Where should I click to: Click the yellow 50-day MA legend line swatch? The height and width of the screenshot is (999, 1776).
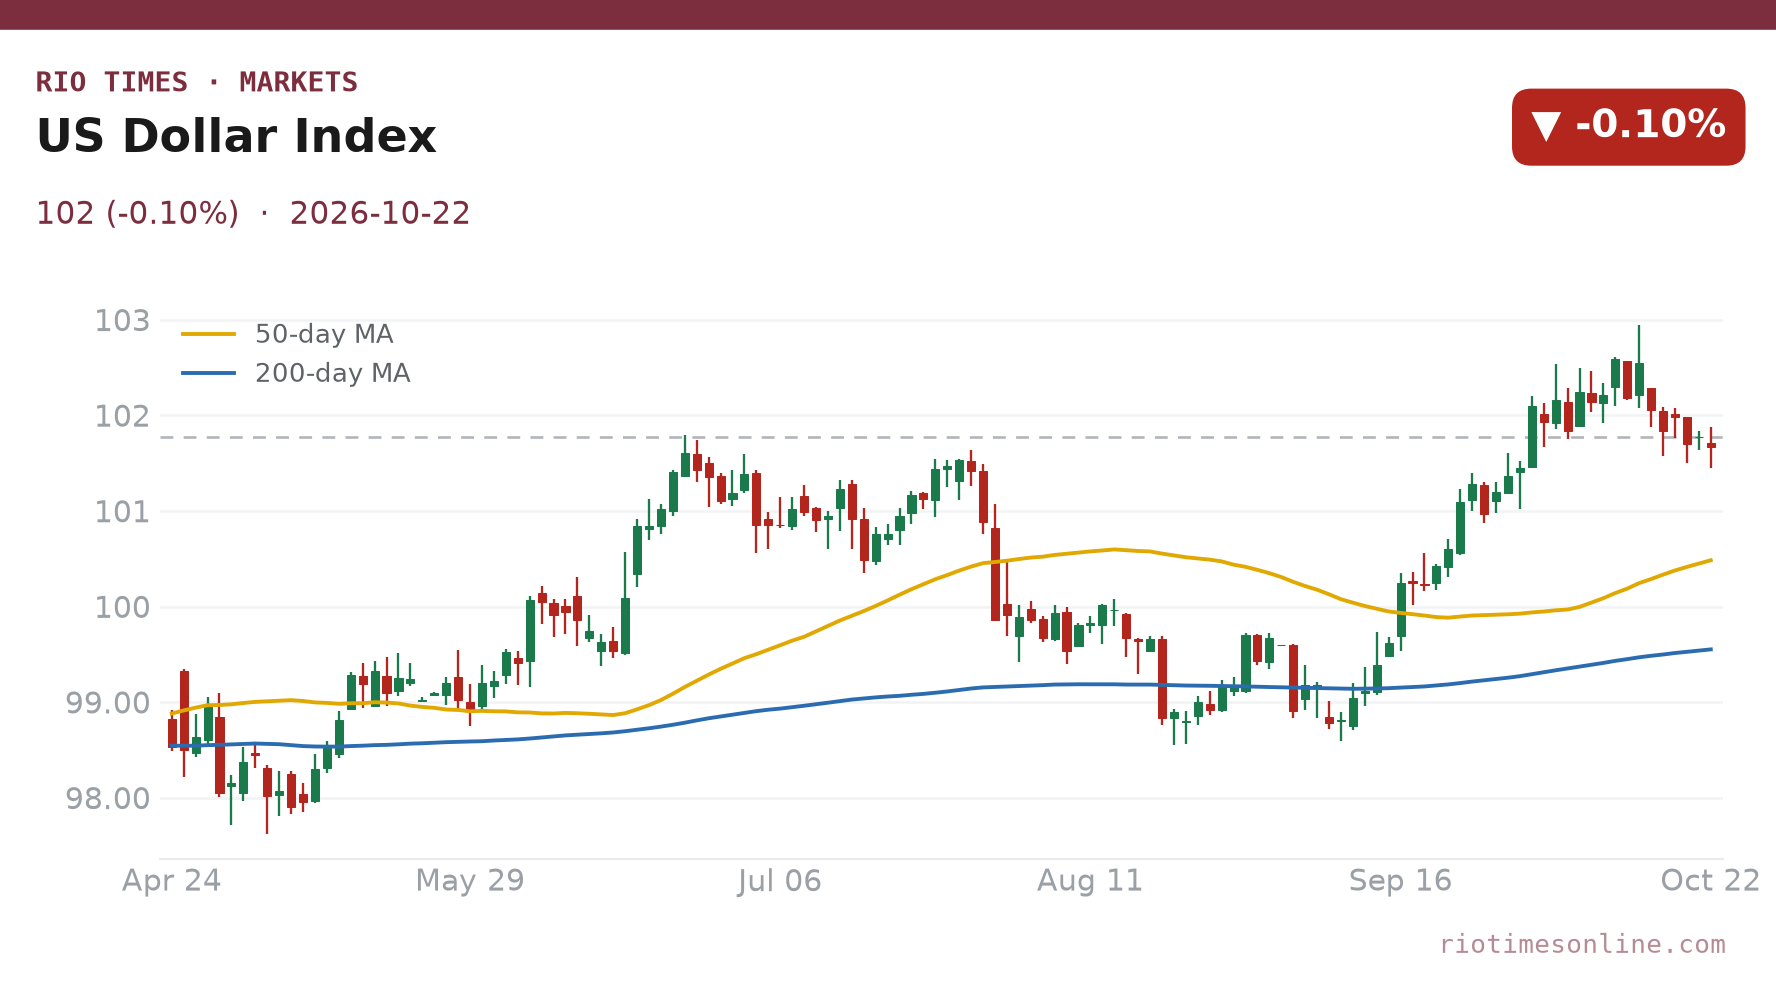(208, 334)
